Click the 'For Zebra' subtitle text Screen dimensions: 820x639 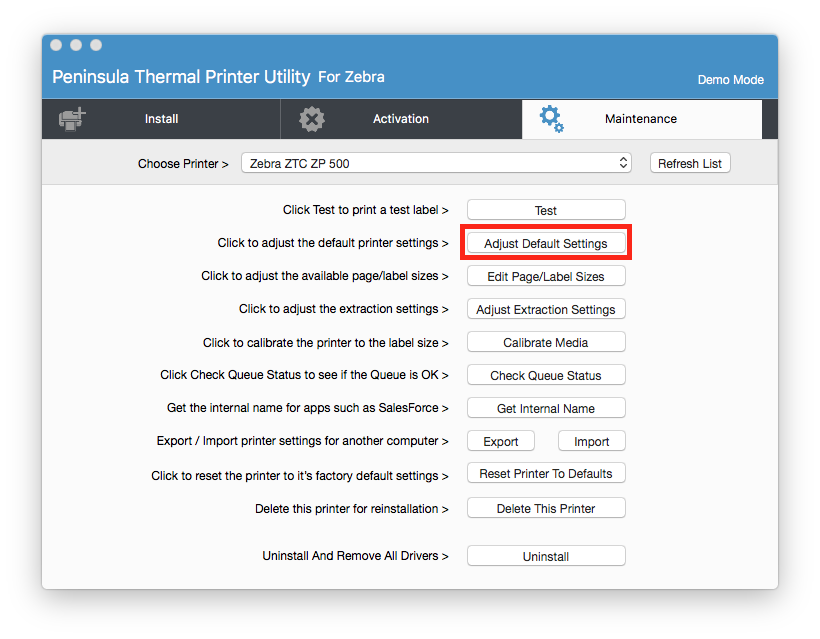point(351,77)
